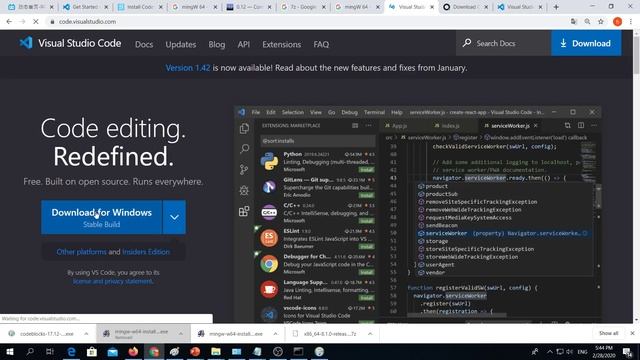Open the Updates navigation item
Screen dimensions: 640x360
click(x=180, y=44)
